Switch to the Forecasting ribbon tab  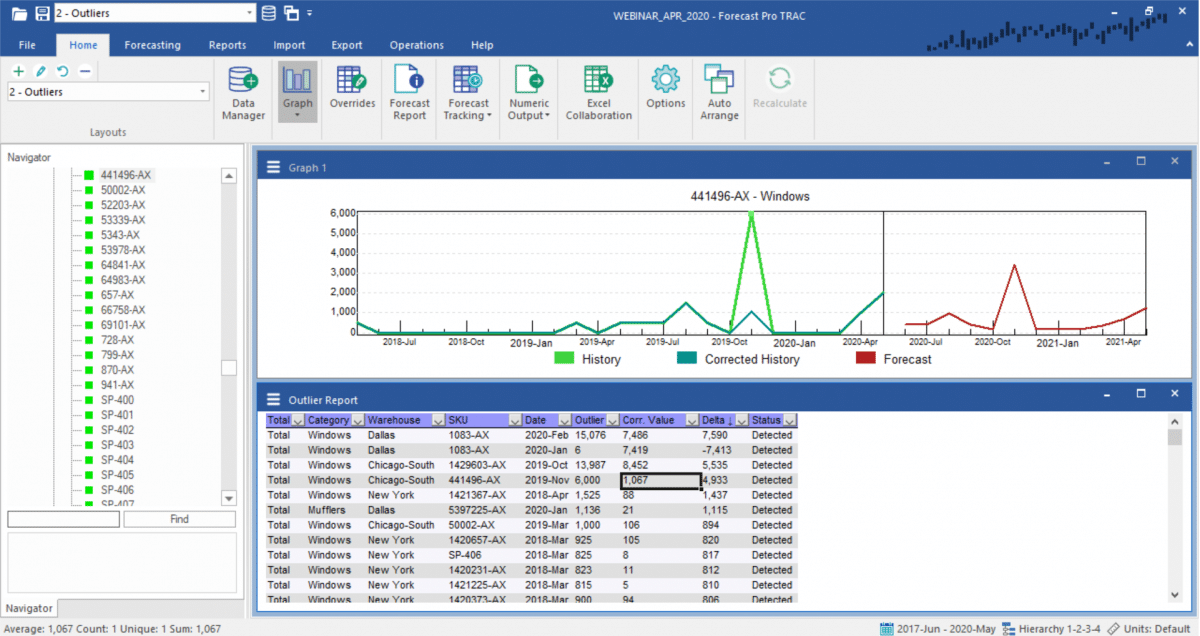pyautogui.click(x=152, y=44)
